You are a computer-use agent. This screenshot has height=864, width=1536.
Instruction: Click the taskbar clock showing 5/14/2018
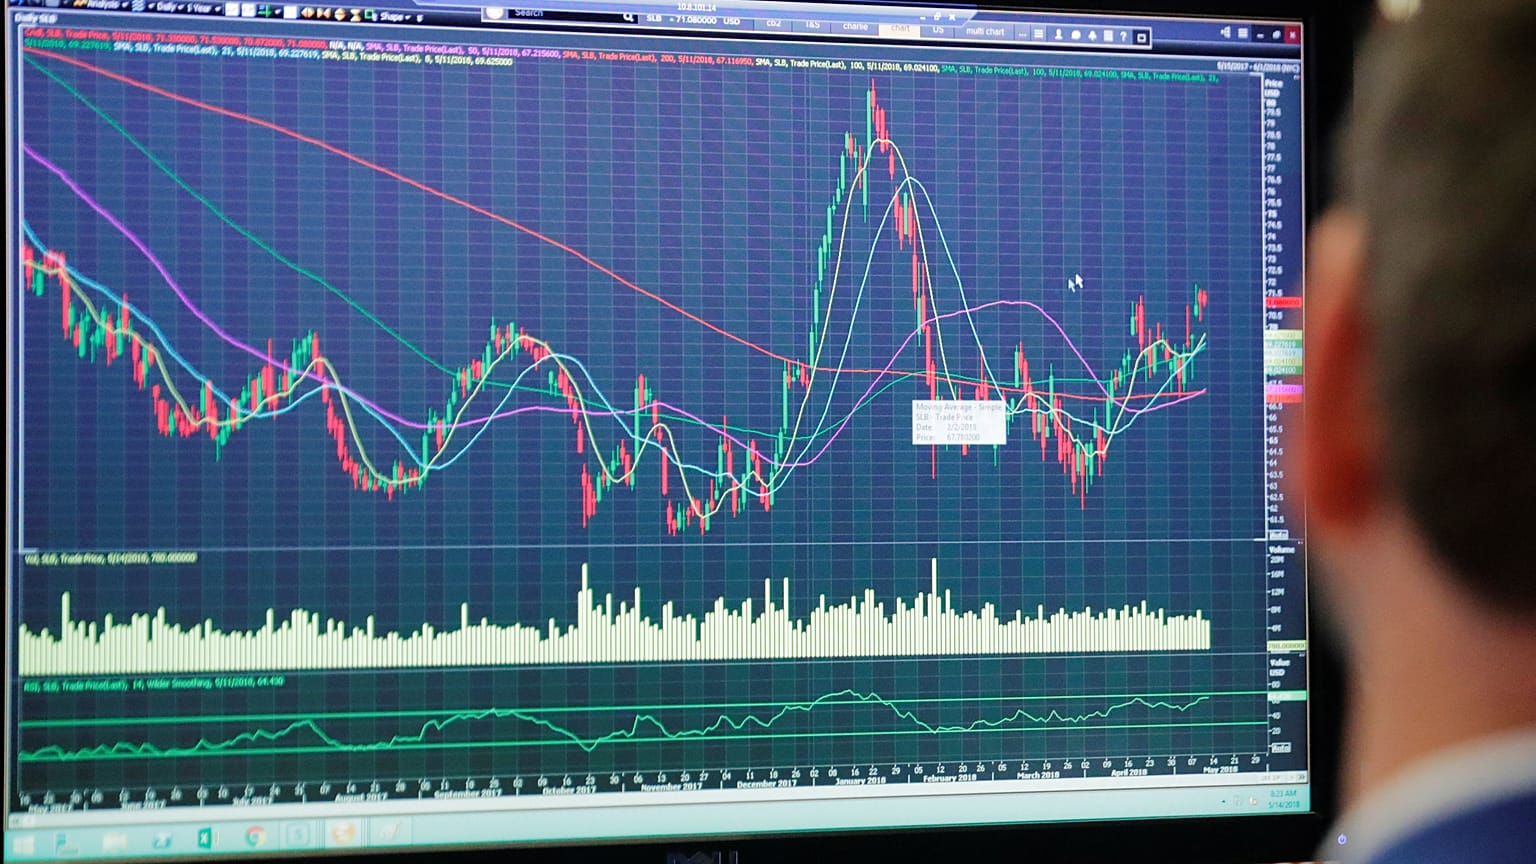pos(1282,799)
